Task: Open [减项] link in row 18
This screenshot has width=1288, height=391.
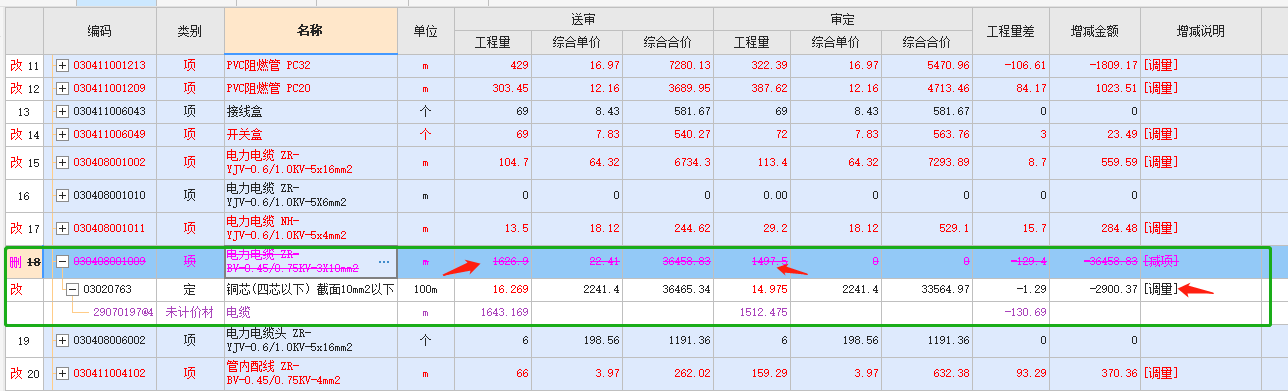Action: tap(1162, 262)
